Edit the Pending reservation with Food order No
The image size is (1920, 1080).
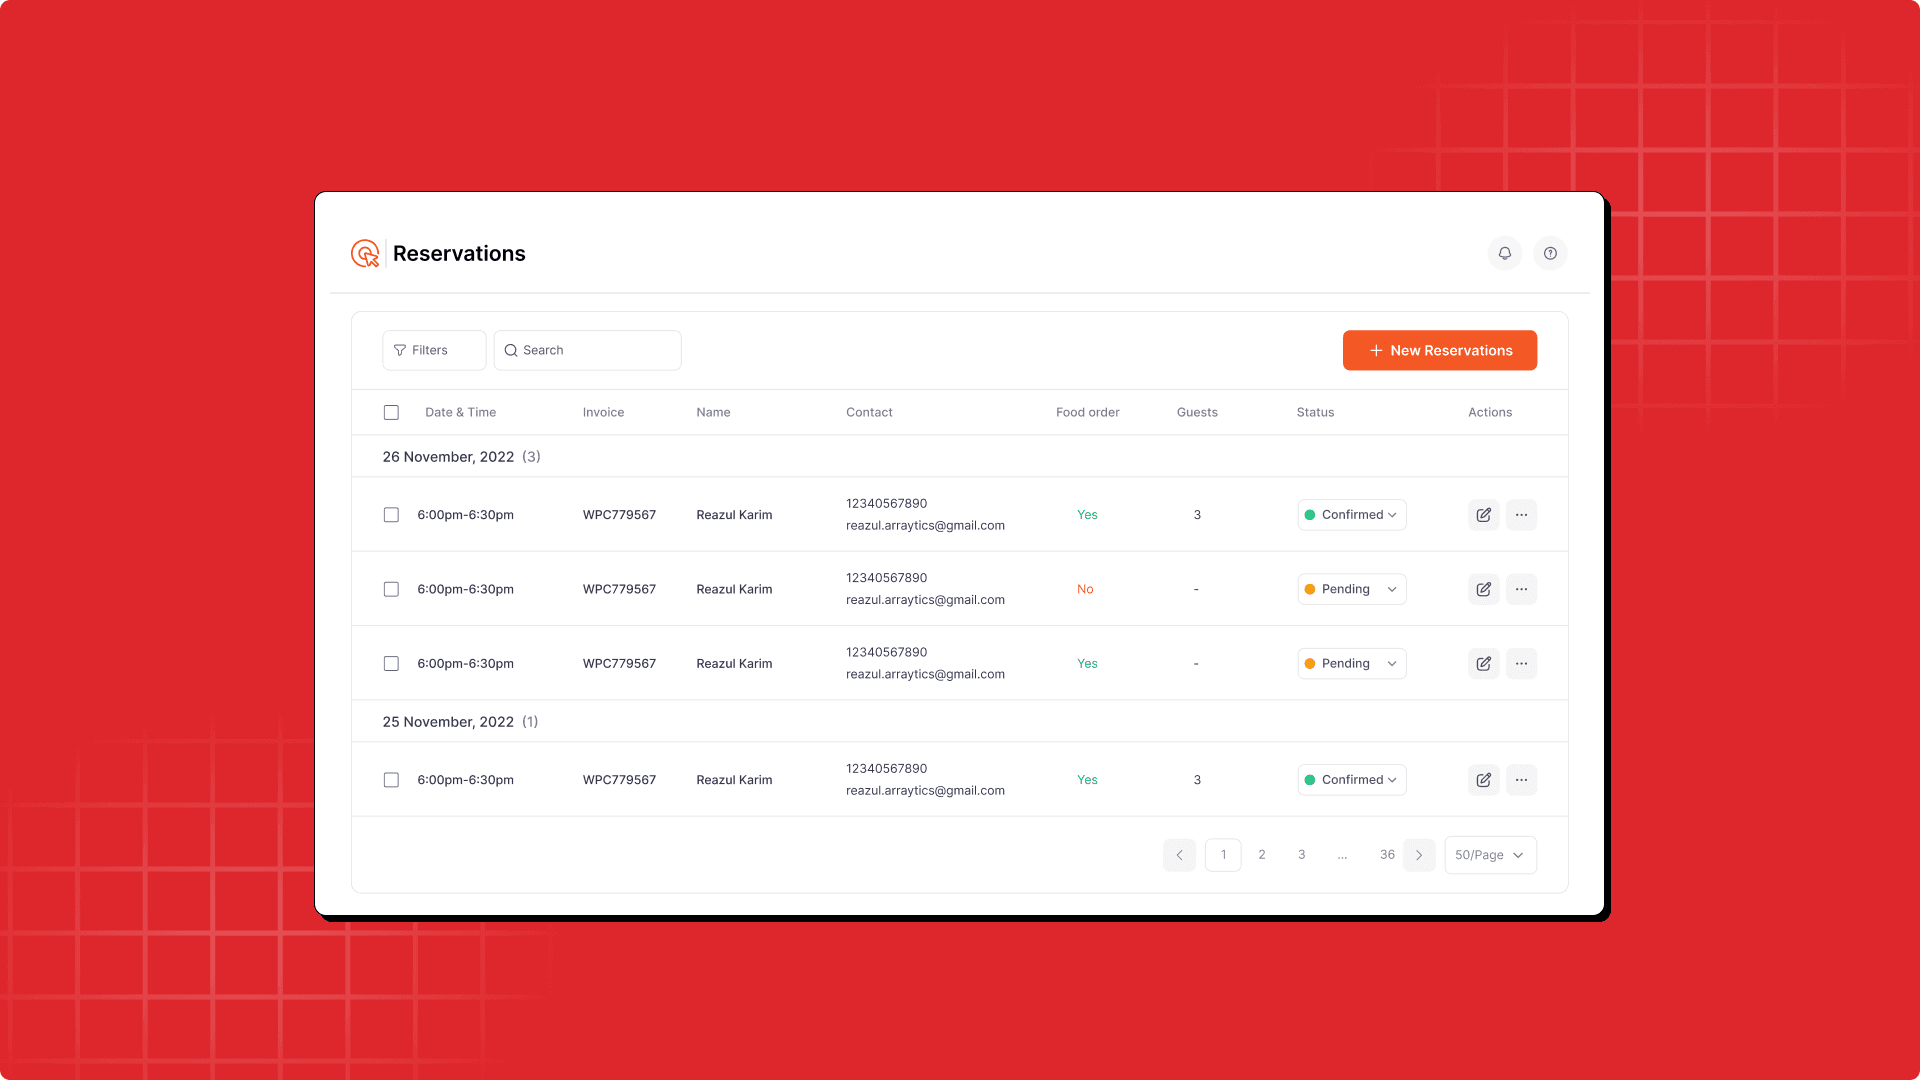tap(1484, 589)
